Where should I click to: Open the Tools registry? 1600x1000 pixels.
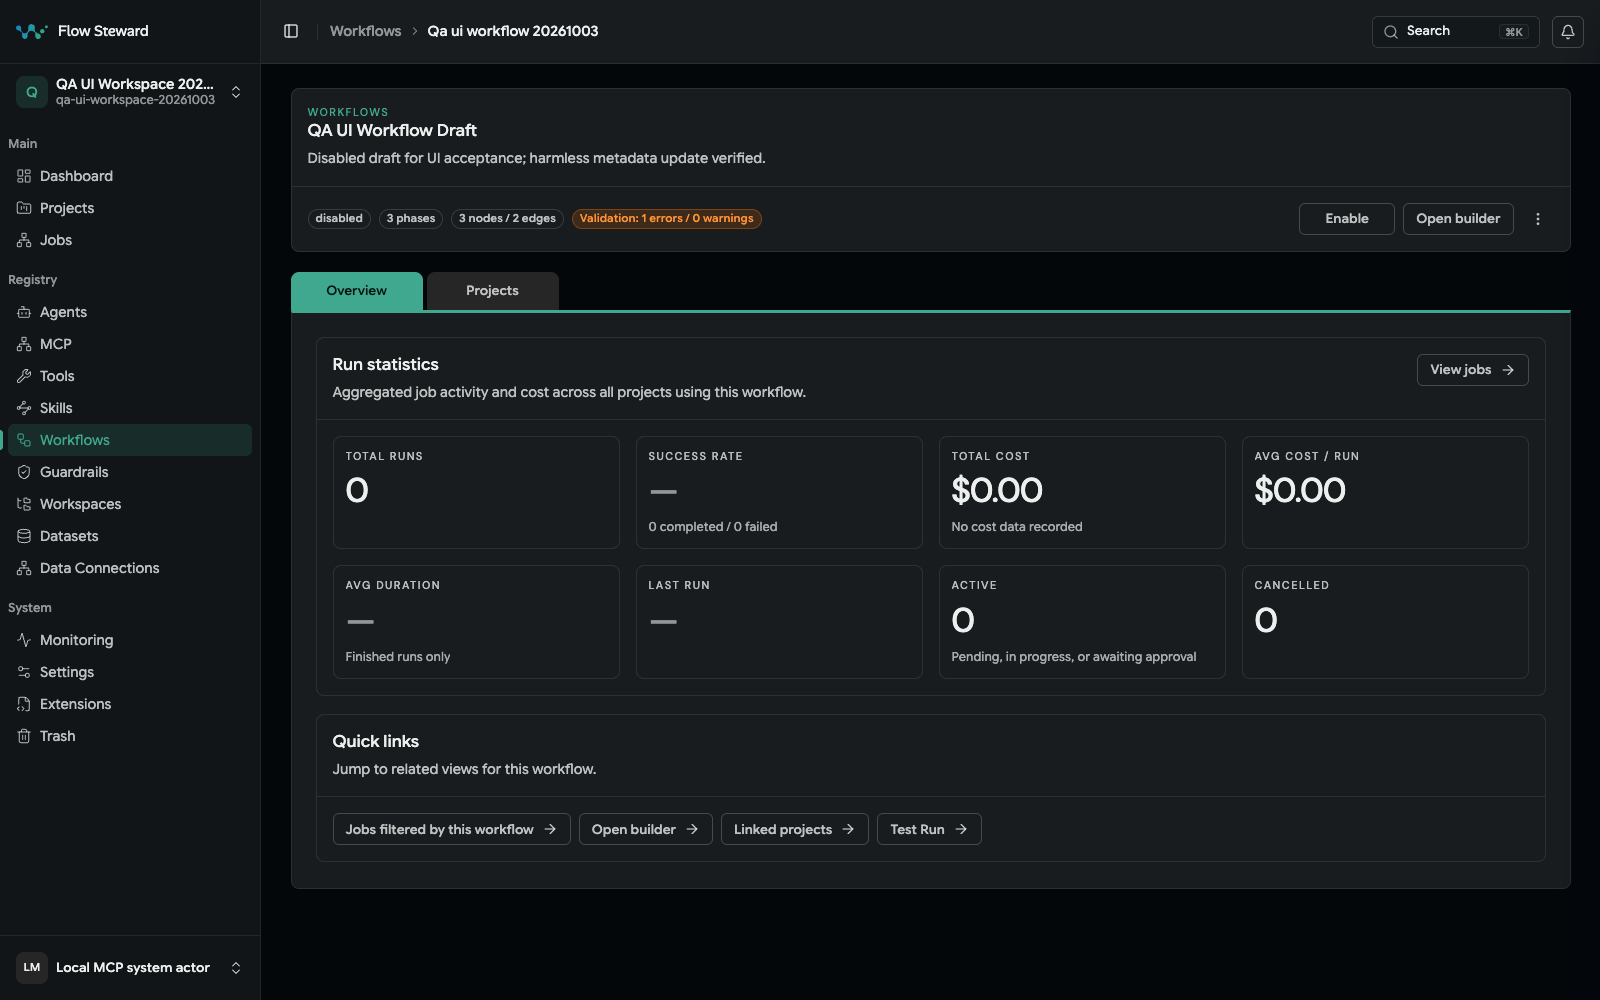(x=130, y=376)
